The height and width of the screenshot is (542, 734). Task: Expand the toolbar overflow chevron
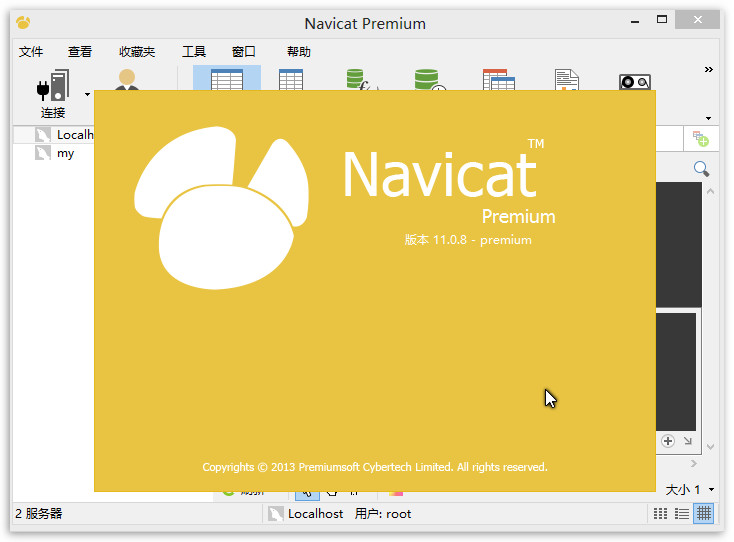pos(709,69)
